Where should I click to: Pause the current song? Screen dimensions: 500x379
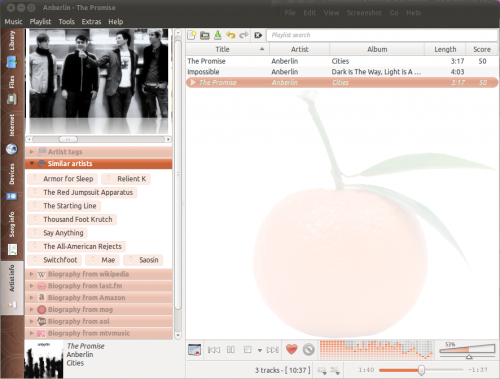pyautogui.click(x=231, y=350)
